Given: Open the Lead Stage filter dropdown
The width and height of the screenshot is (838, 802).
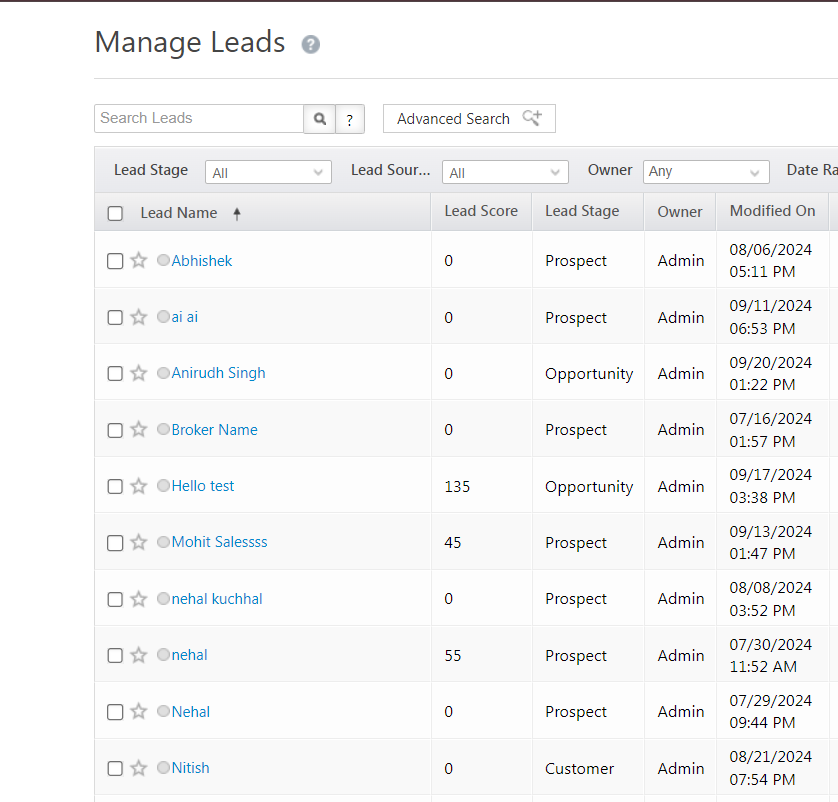Looking at the screenshot, I should pyautogui.click(x=268, y=172).
